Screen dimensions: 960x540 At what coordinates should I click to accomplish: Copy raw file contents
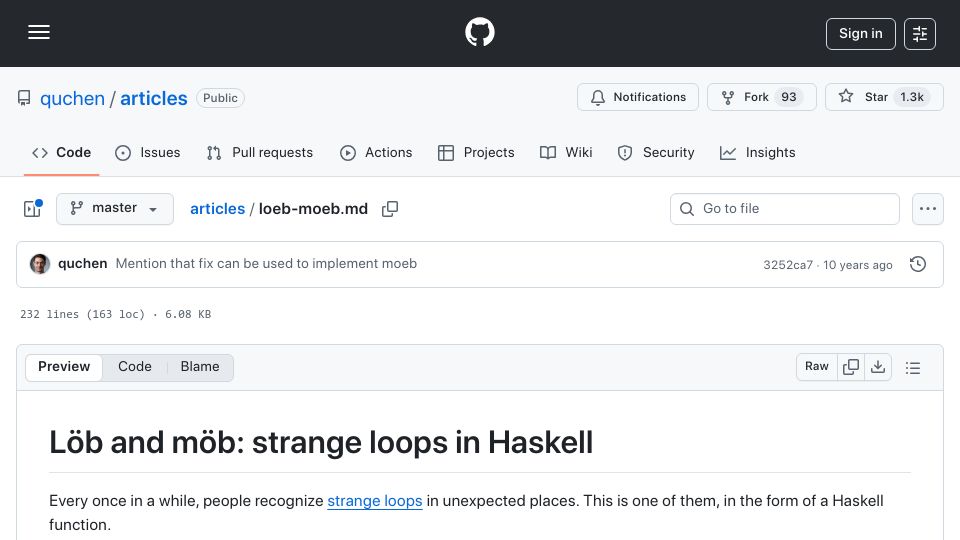pos(851,366)
